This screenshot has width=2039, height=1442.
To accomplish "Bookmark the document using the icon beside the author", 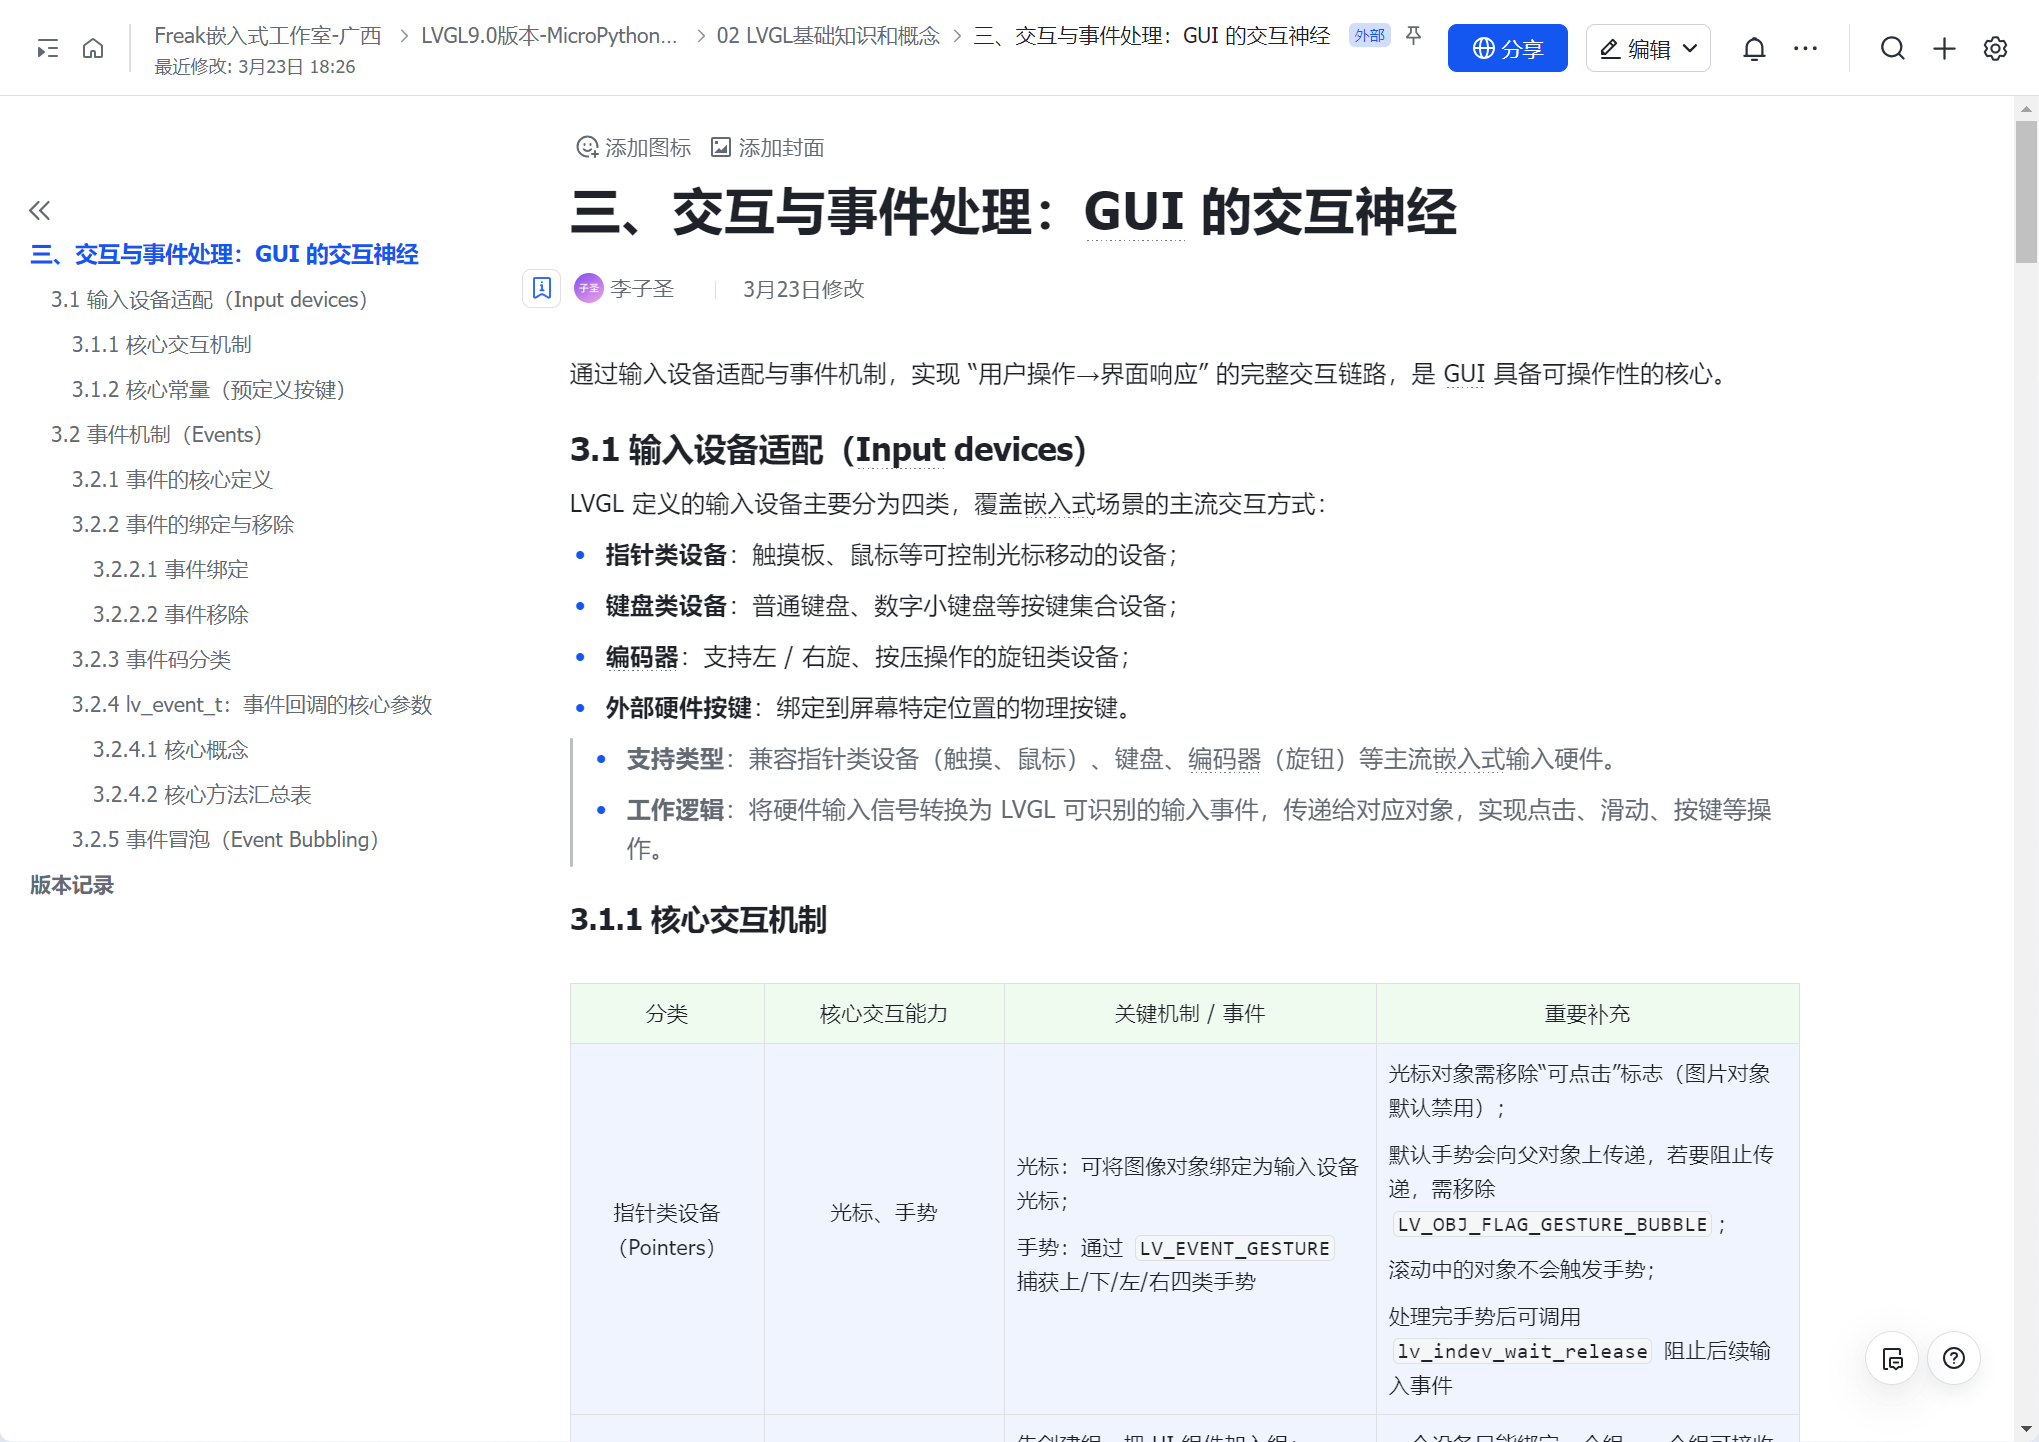I will [x=541, y=289].
